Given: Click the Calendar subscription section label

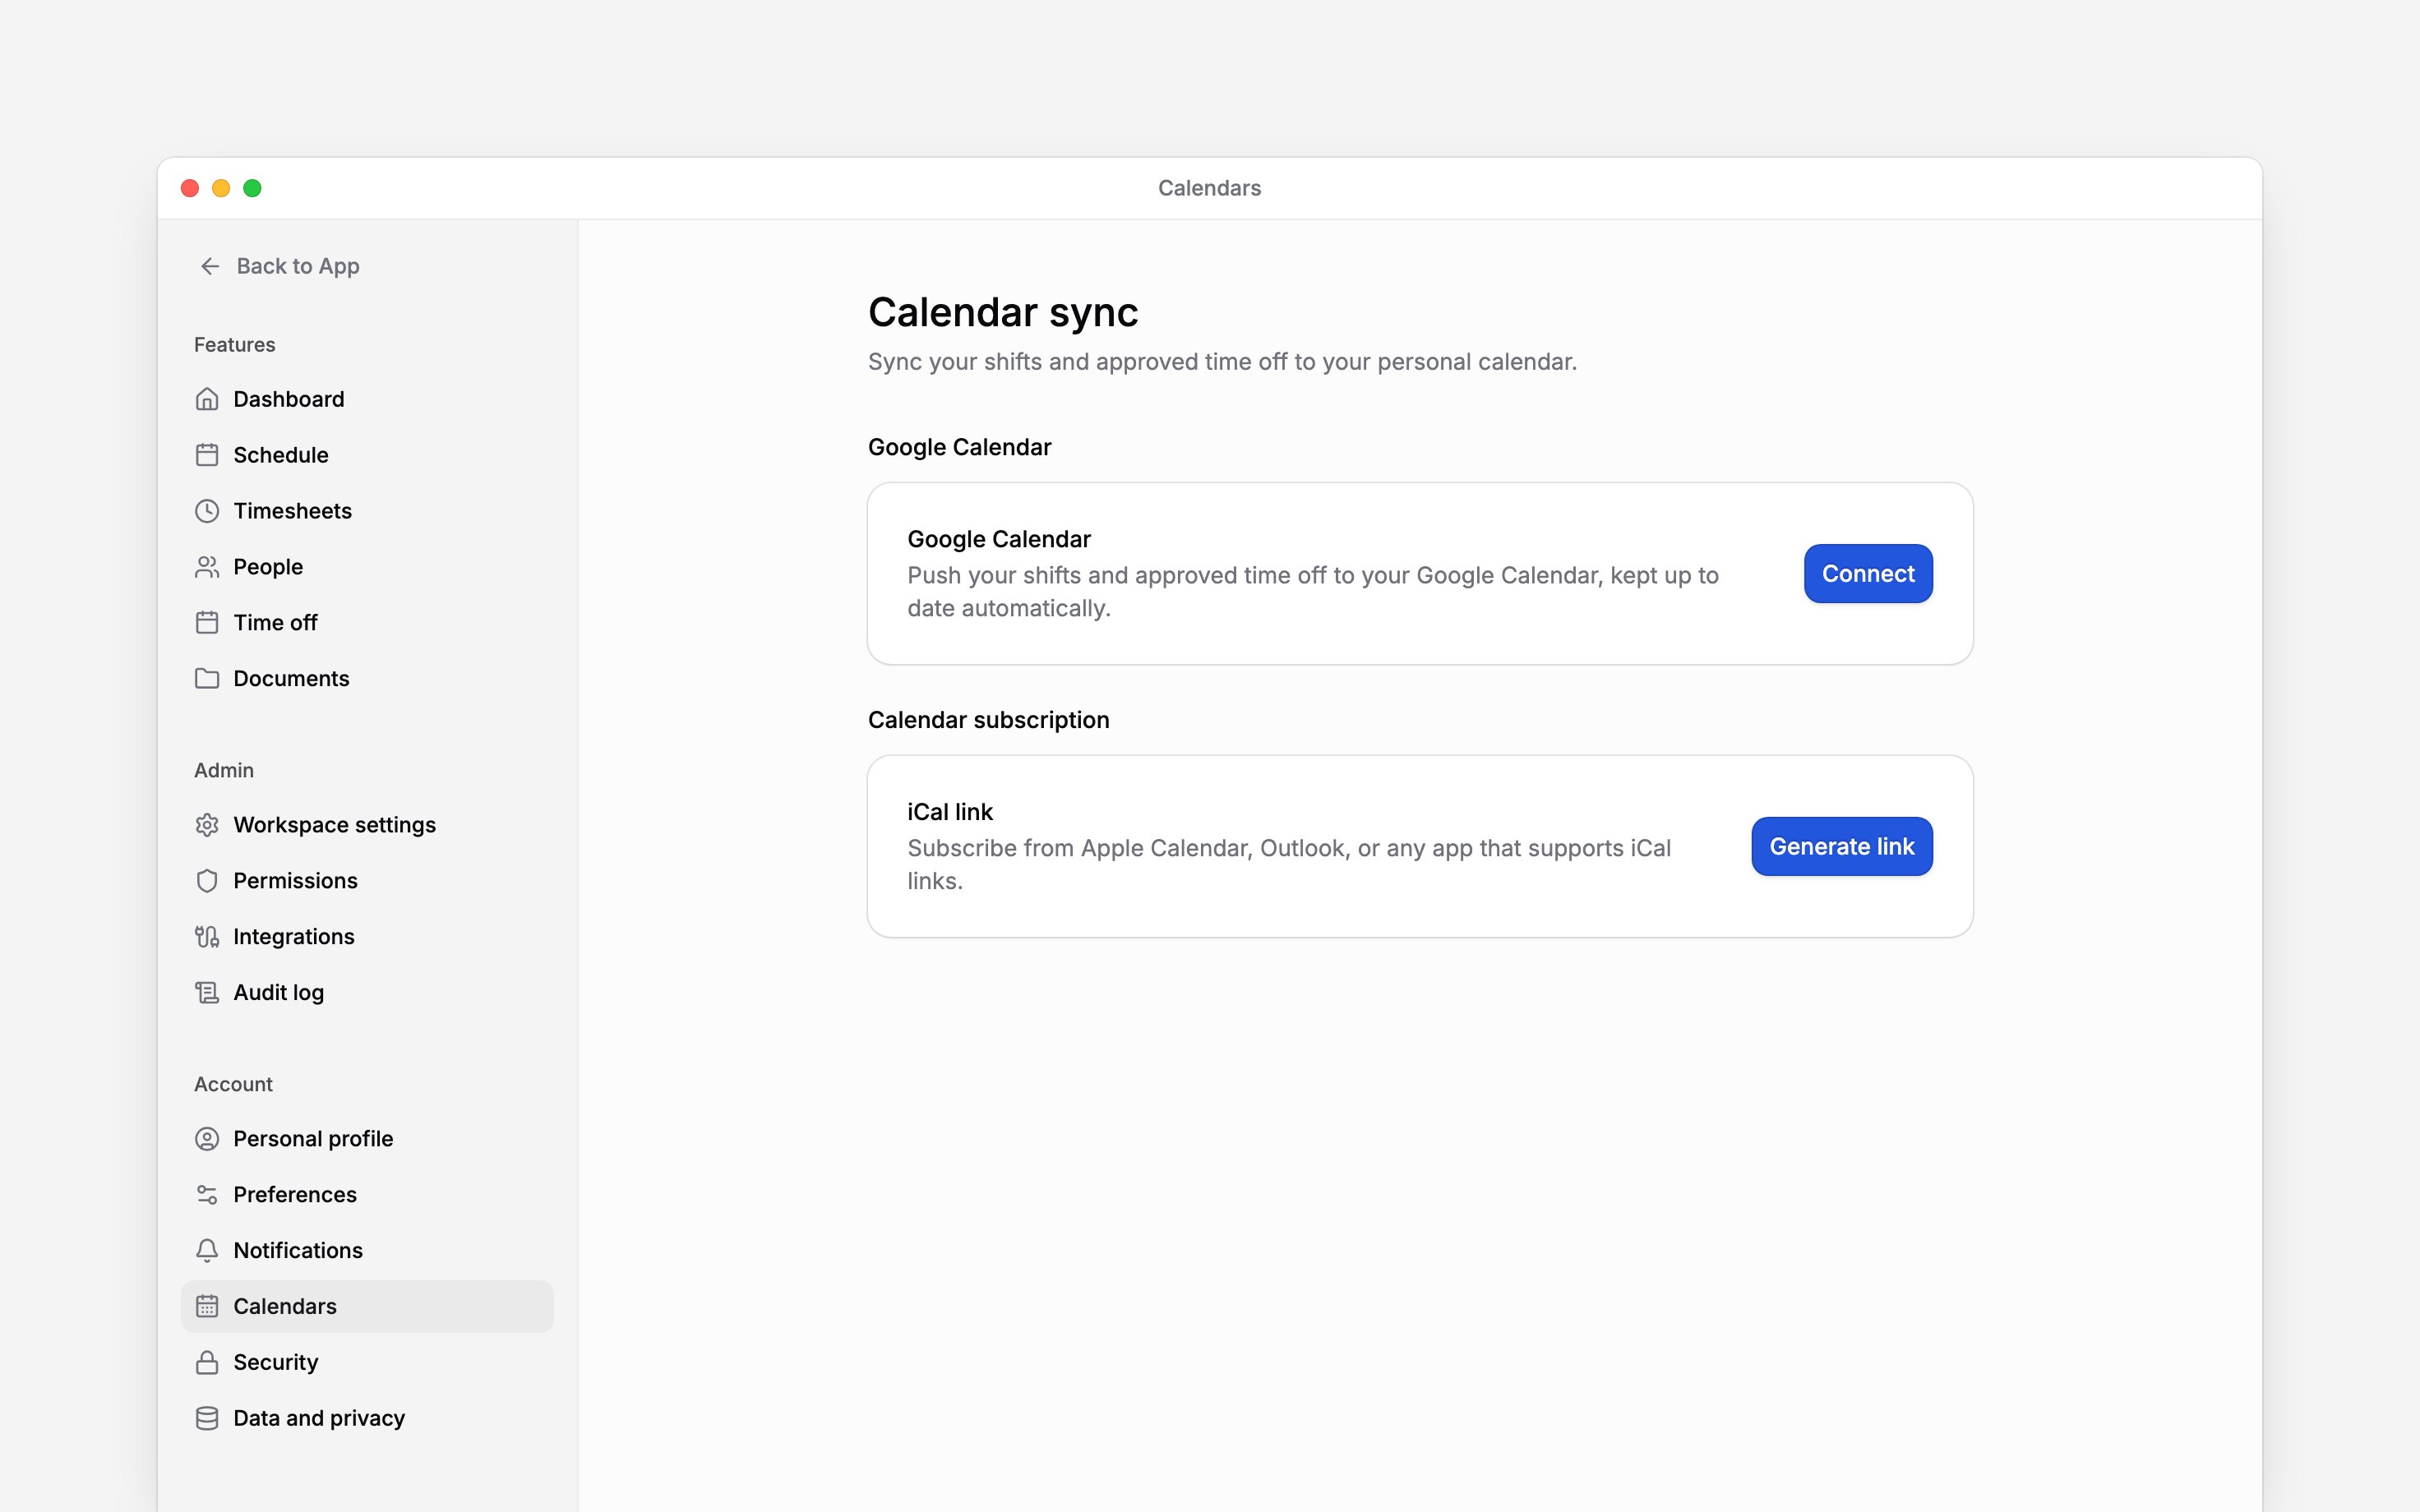Looking at the screenshot, I should pyautogui.click(x=989, y=720).
